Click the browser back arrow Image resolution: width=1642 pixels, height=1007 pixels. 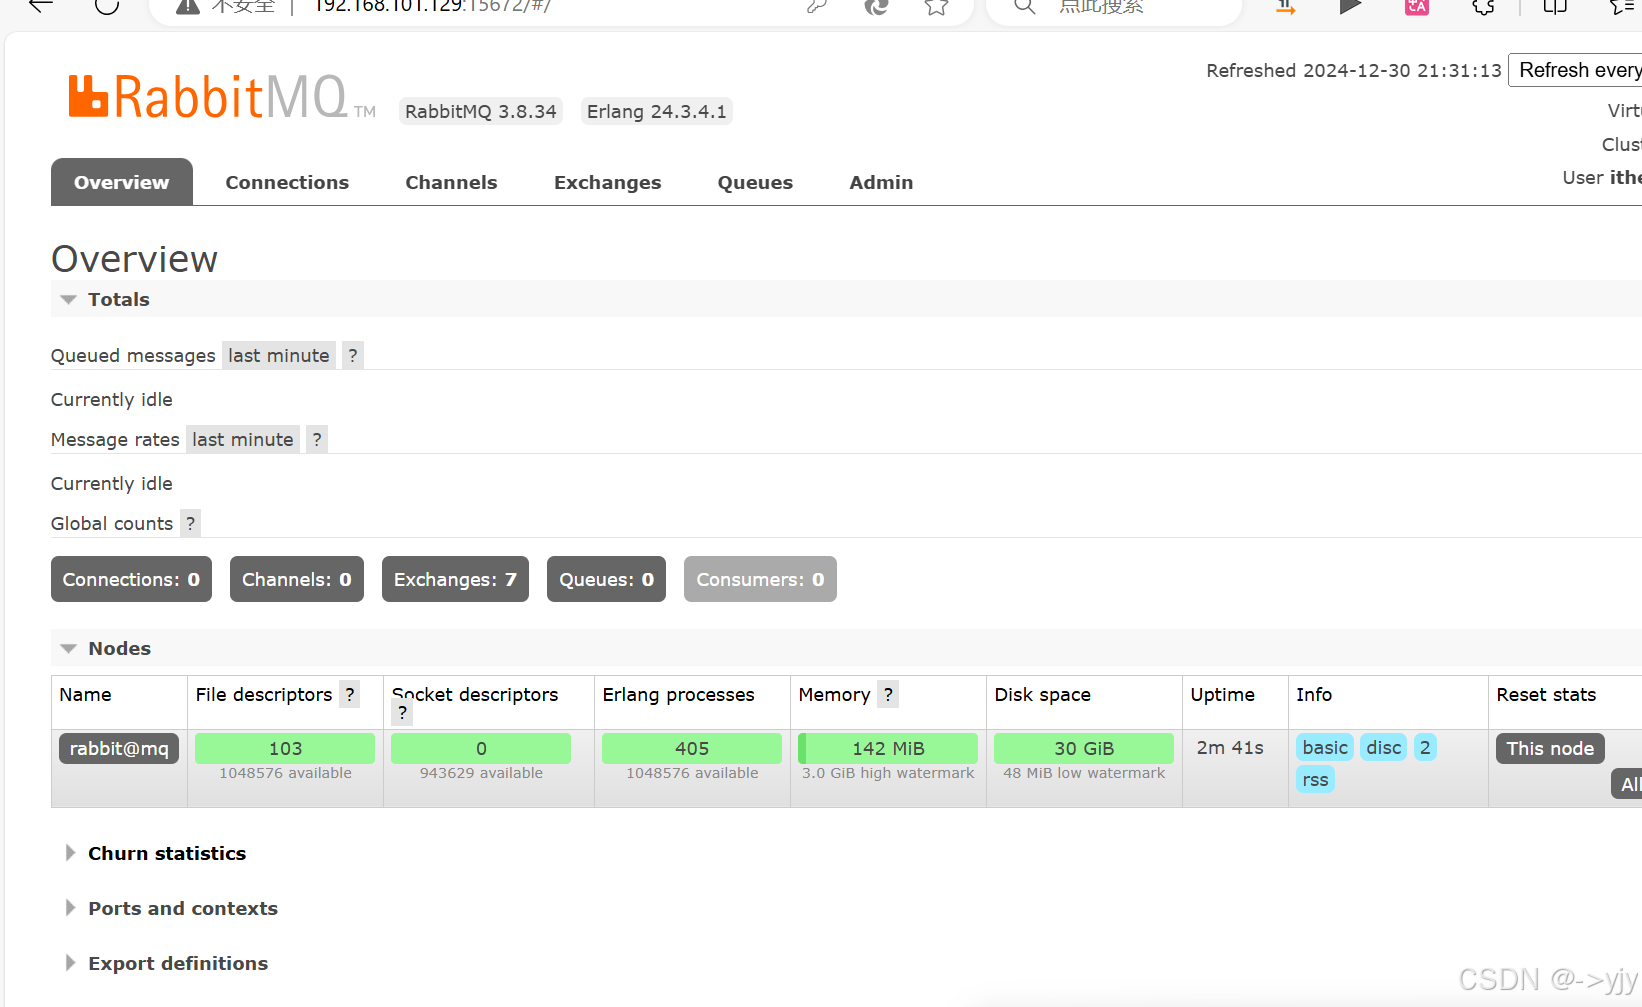pos(41,5)
